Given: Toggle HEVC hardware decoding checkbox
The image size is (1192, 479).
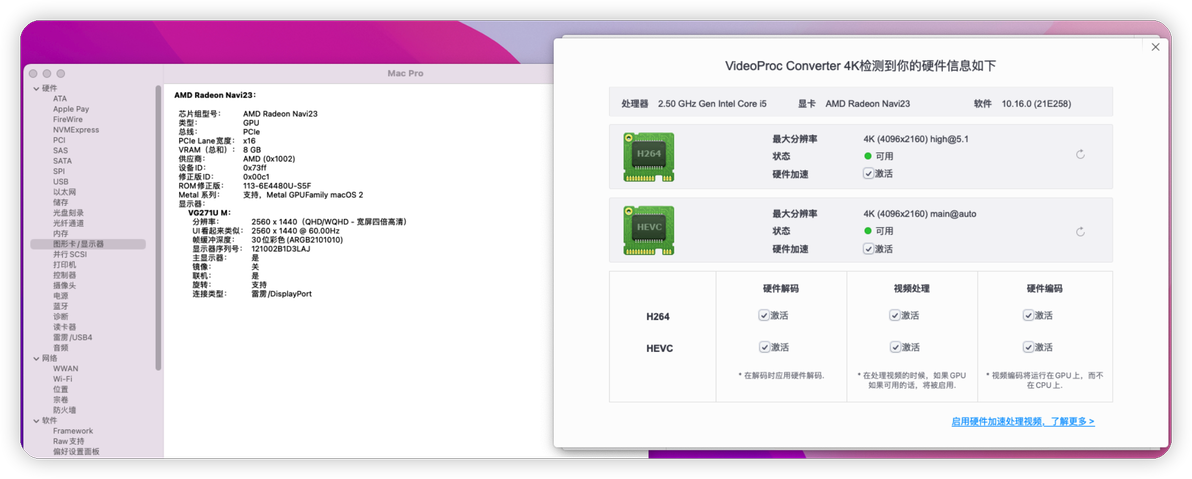Looking at the screenshot, I should click(764, 347).
